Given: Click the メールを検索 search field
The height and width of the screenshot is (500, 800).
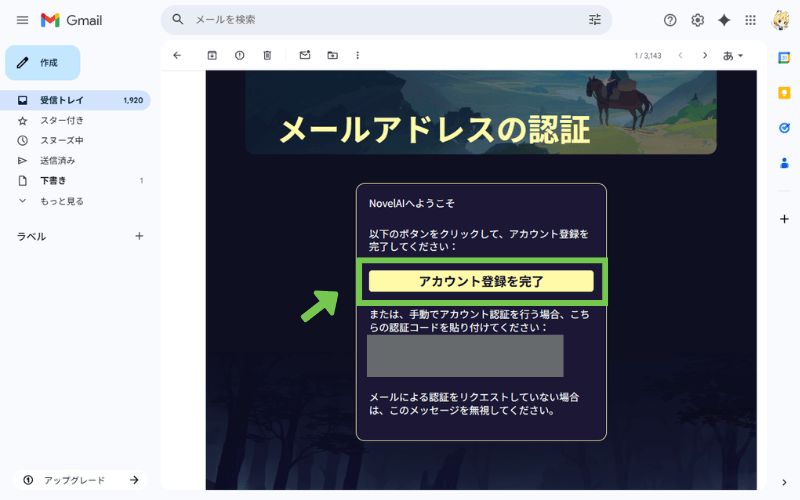Looking at the screenshot, I should [386, 20].
